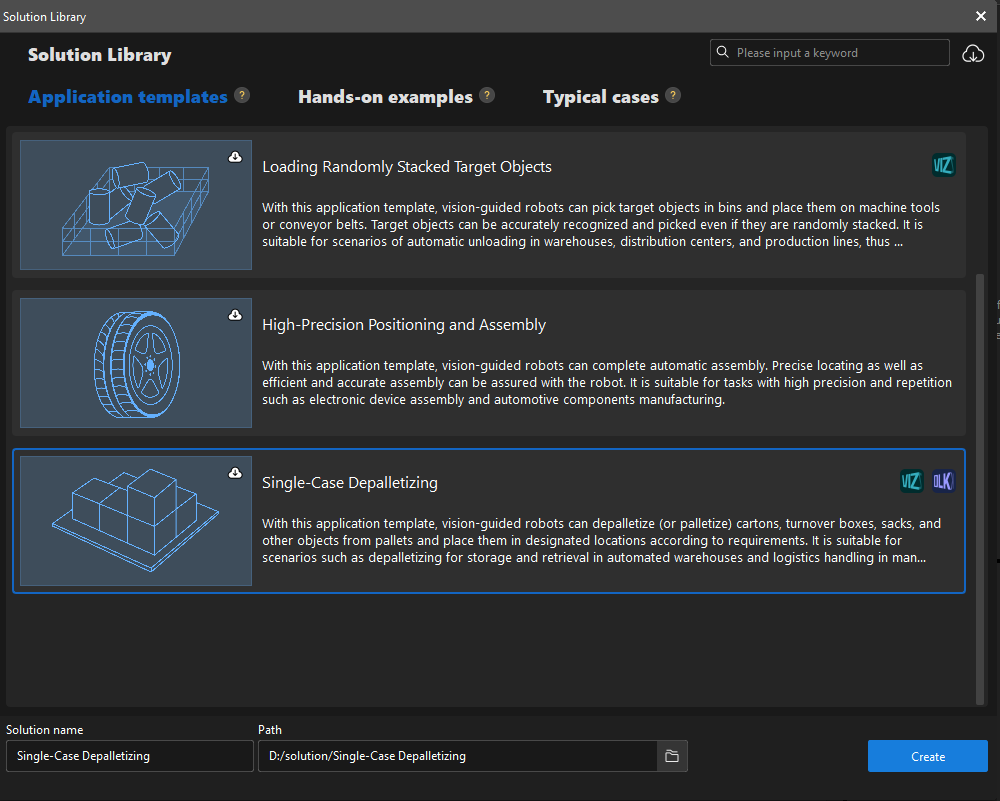The height and width of the screenshot is (801, 1000).
Task: Click the Solution name text field
Action: (130, 756)
